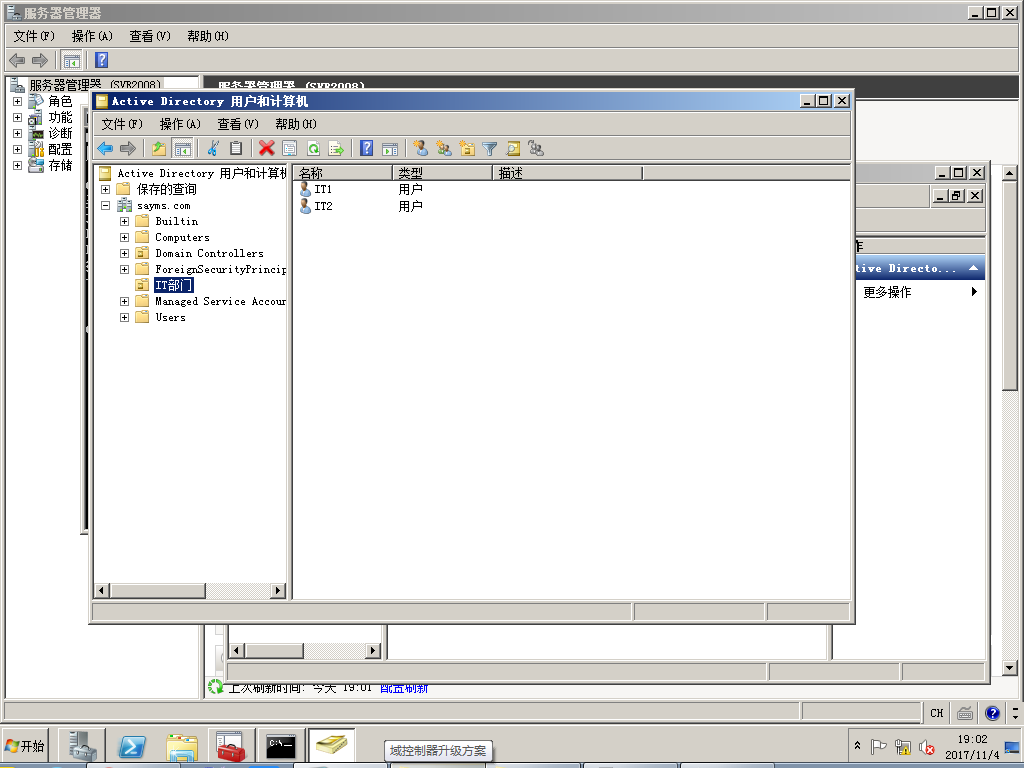1024x768 pixels.
Task: Go up one level with folder icon
Action: pyautogui.click(x=159, y=148)
